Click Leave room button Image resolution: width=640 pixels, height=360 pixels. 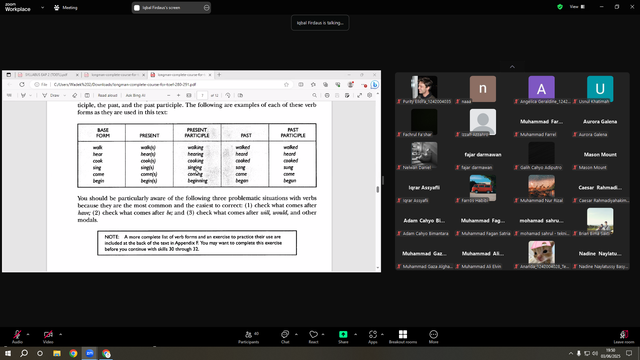[x=624, y=337]
